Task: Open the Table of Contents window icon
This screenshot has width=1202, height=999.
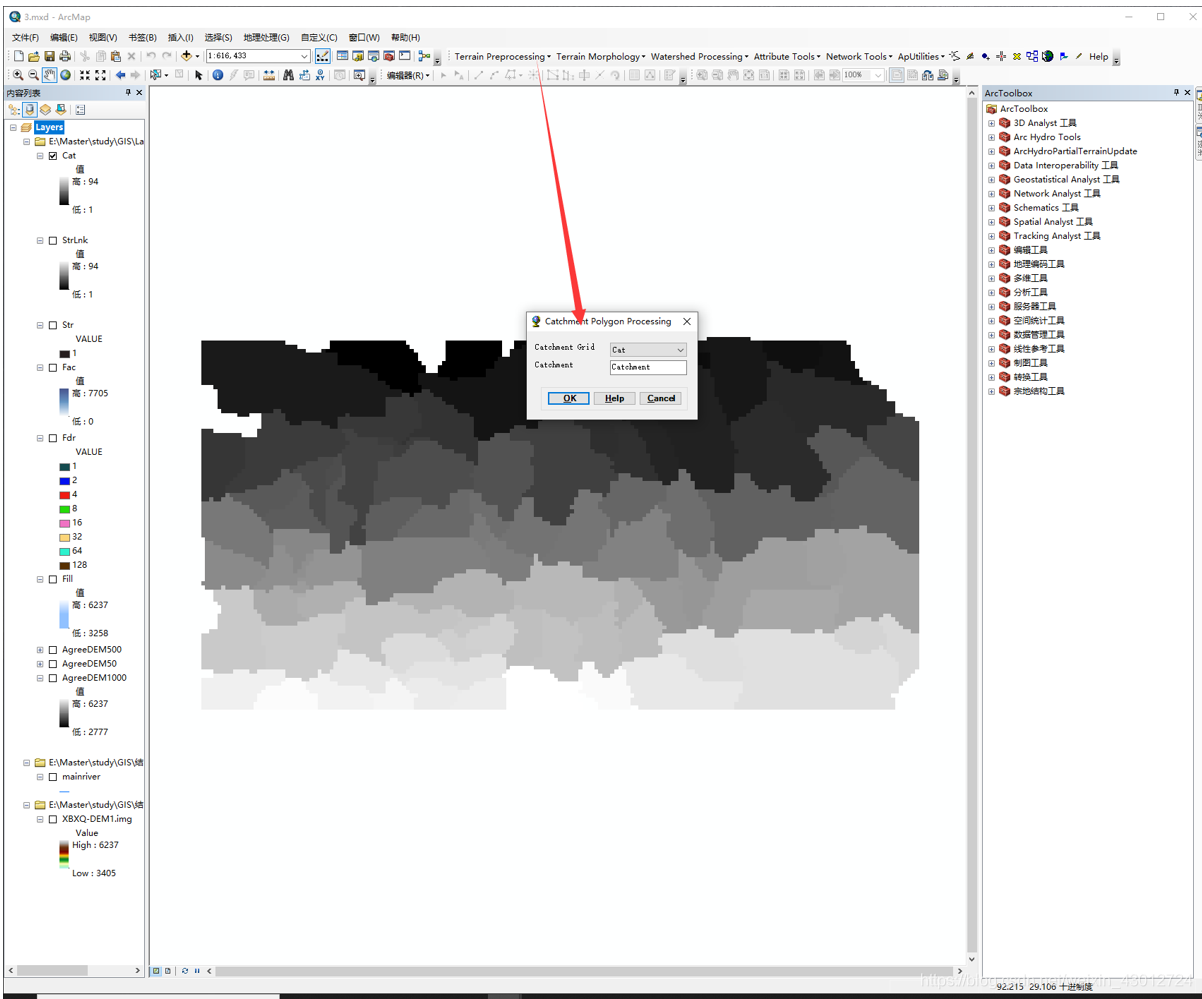Action: (x=342, y=56)
